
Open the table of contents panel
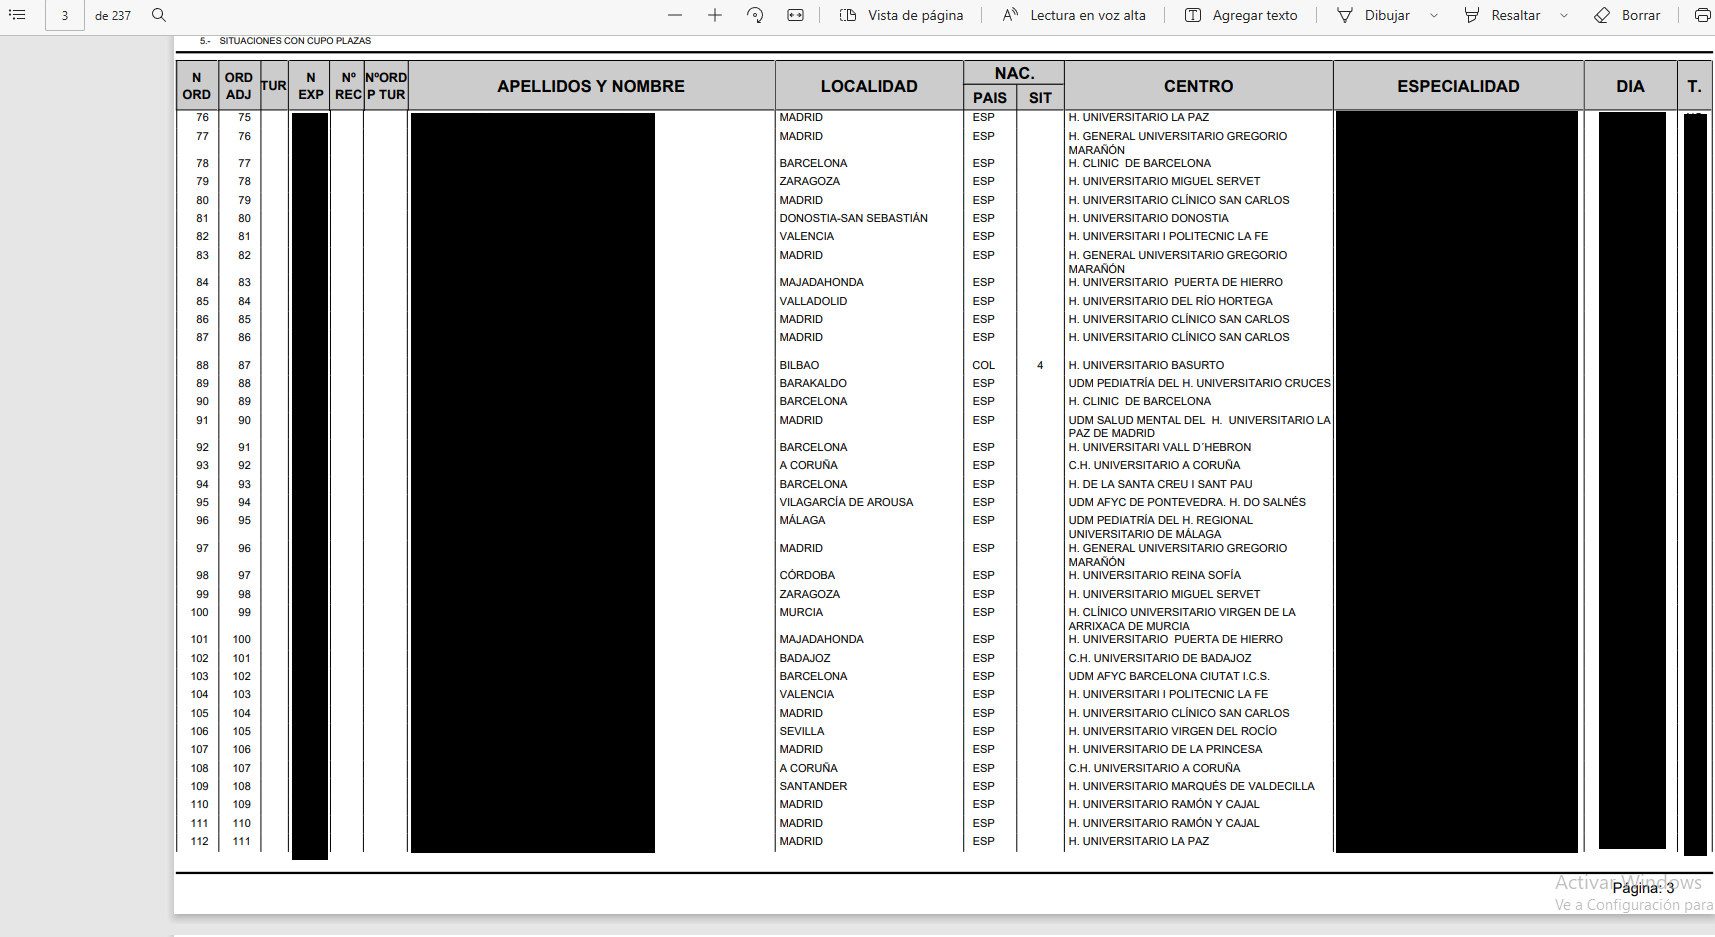(17, 15)
